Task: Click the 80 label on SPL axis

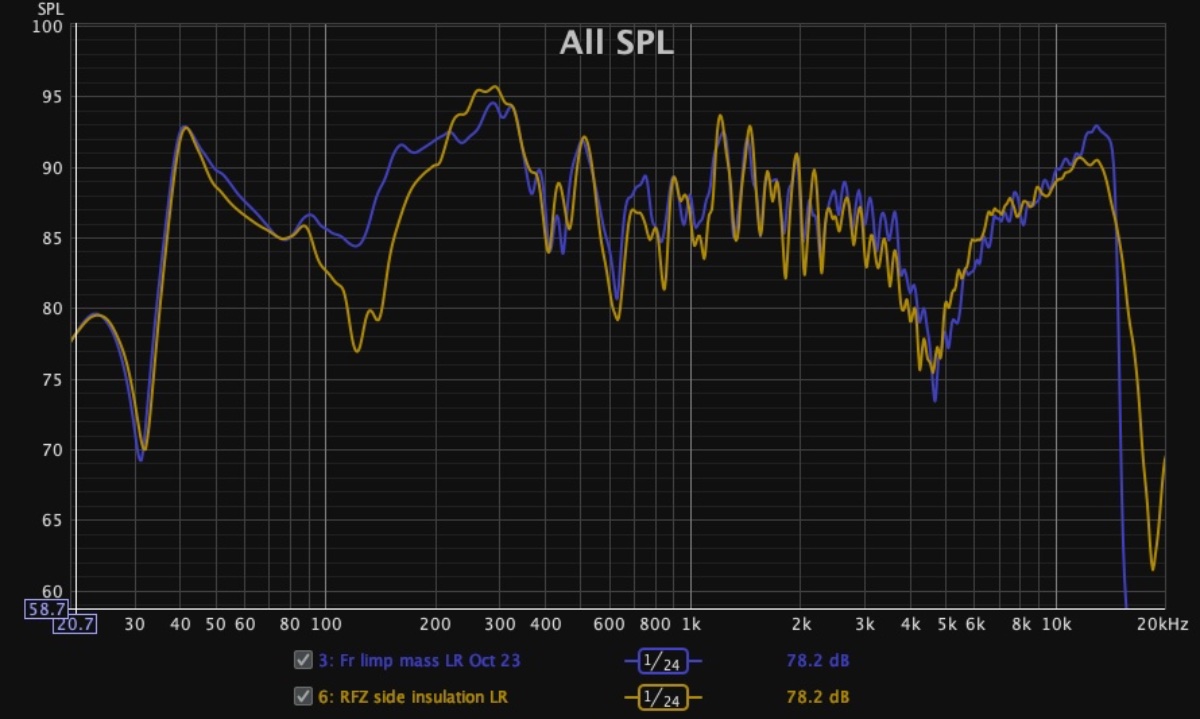Action: [54, 309]
